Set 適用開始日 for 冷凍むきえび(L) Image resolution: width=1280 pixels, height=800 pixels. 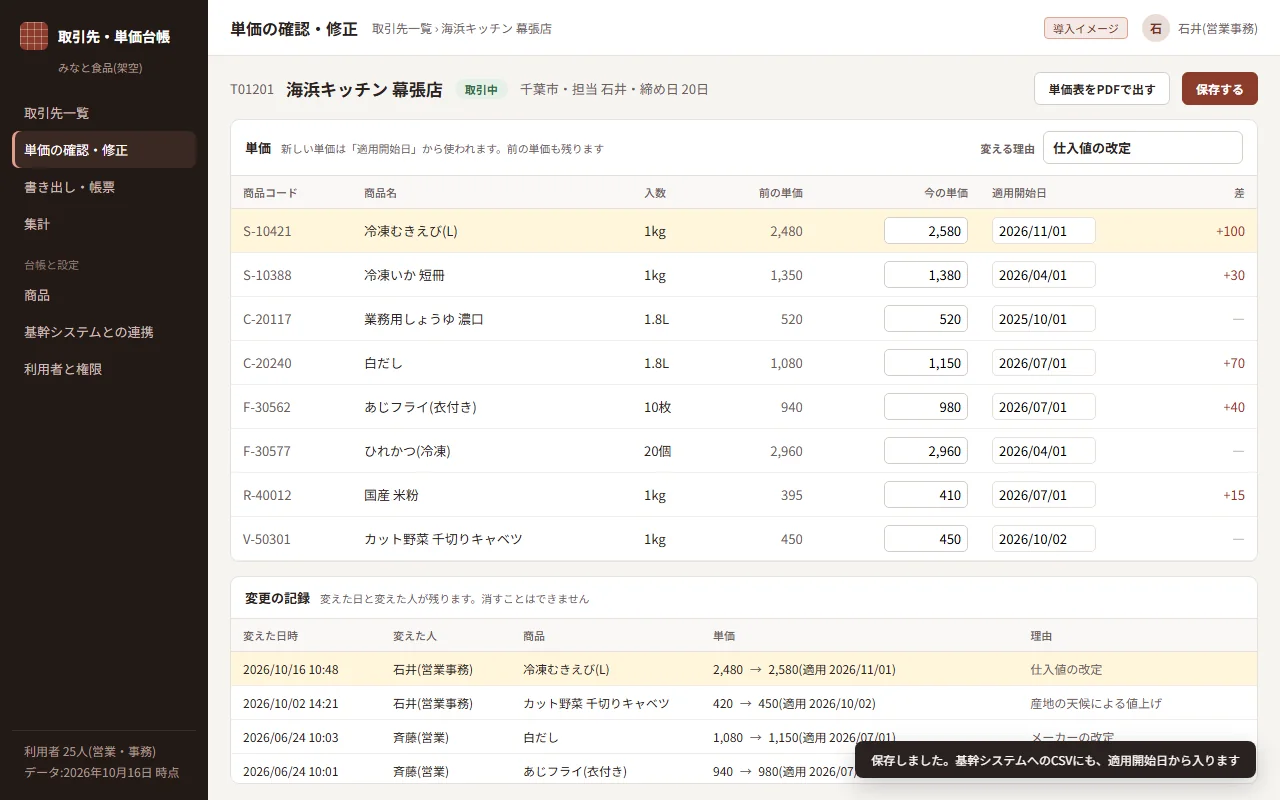1044,231
